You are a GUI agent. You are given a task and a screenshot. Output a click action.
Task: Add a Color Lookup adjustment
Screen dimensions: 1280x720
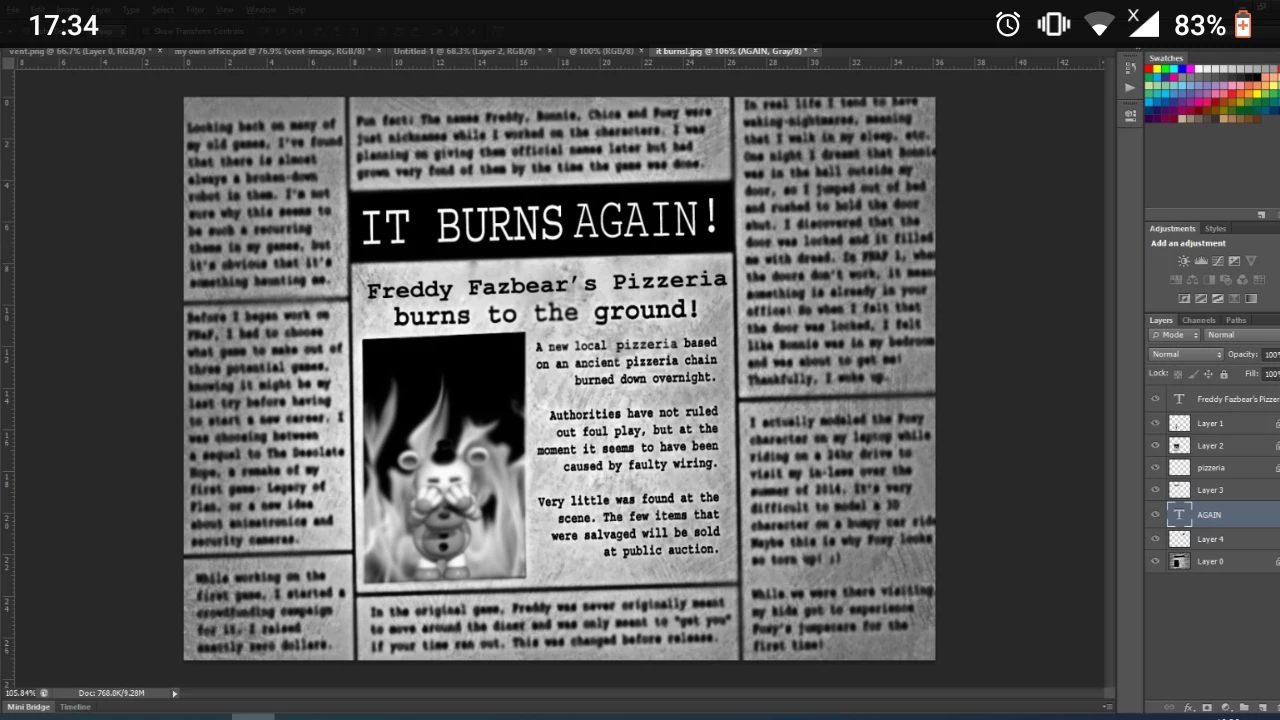point(1259,280)
